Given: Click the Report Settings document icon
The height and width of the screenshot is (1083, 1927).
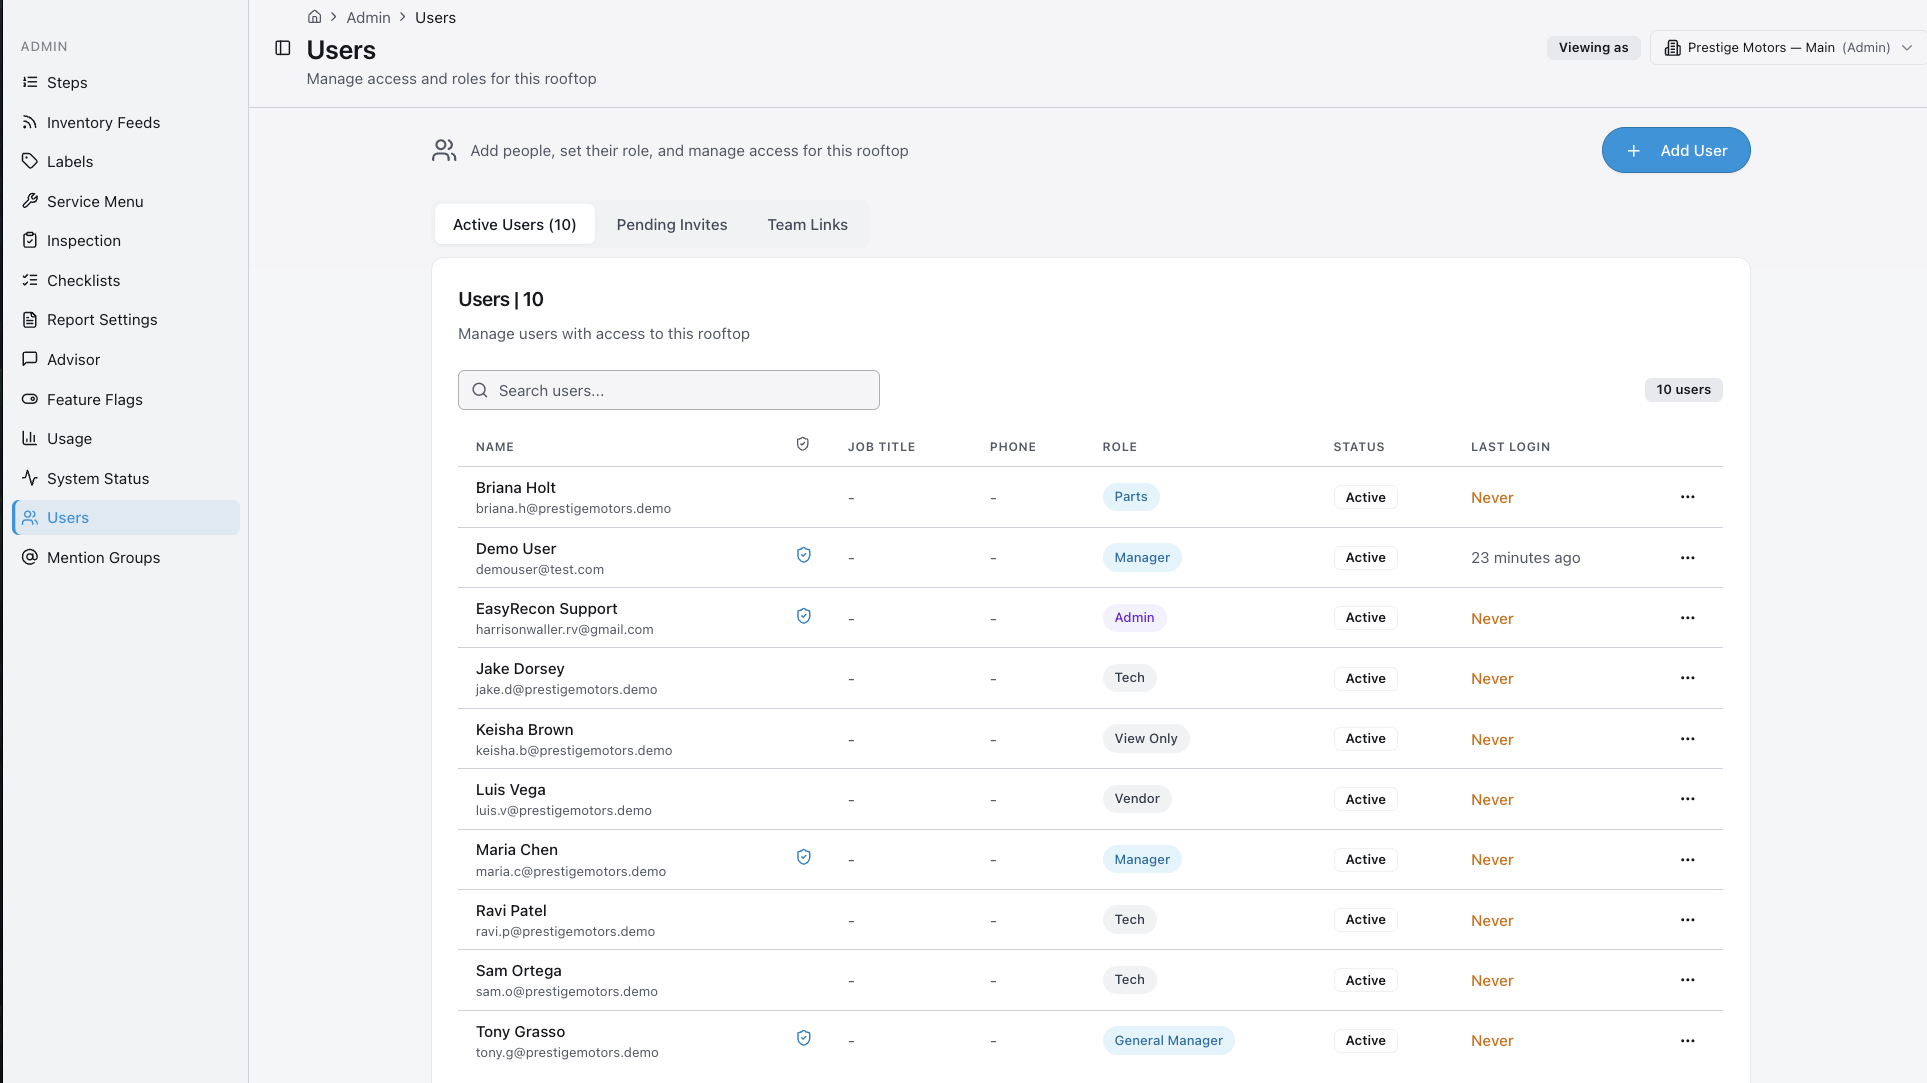Looking at the screenshot, I should pos(30,319).
